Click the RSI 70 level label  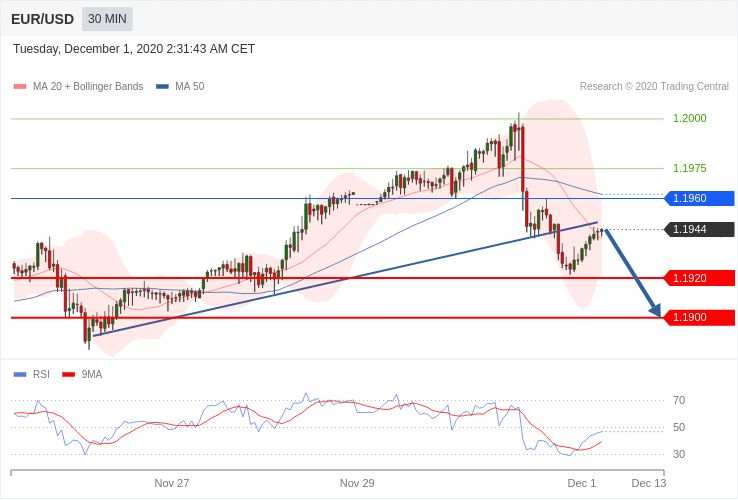click(x=679, y=401)
